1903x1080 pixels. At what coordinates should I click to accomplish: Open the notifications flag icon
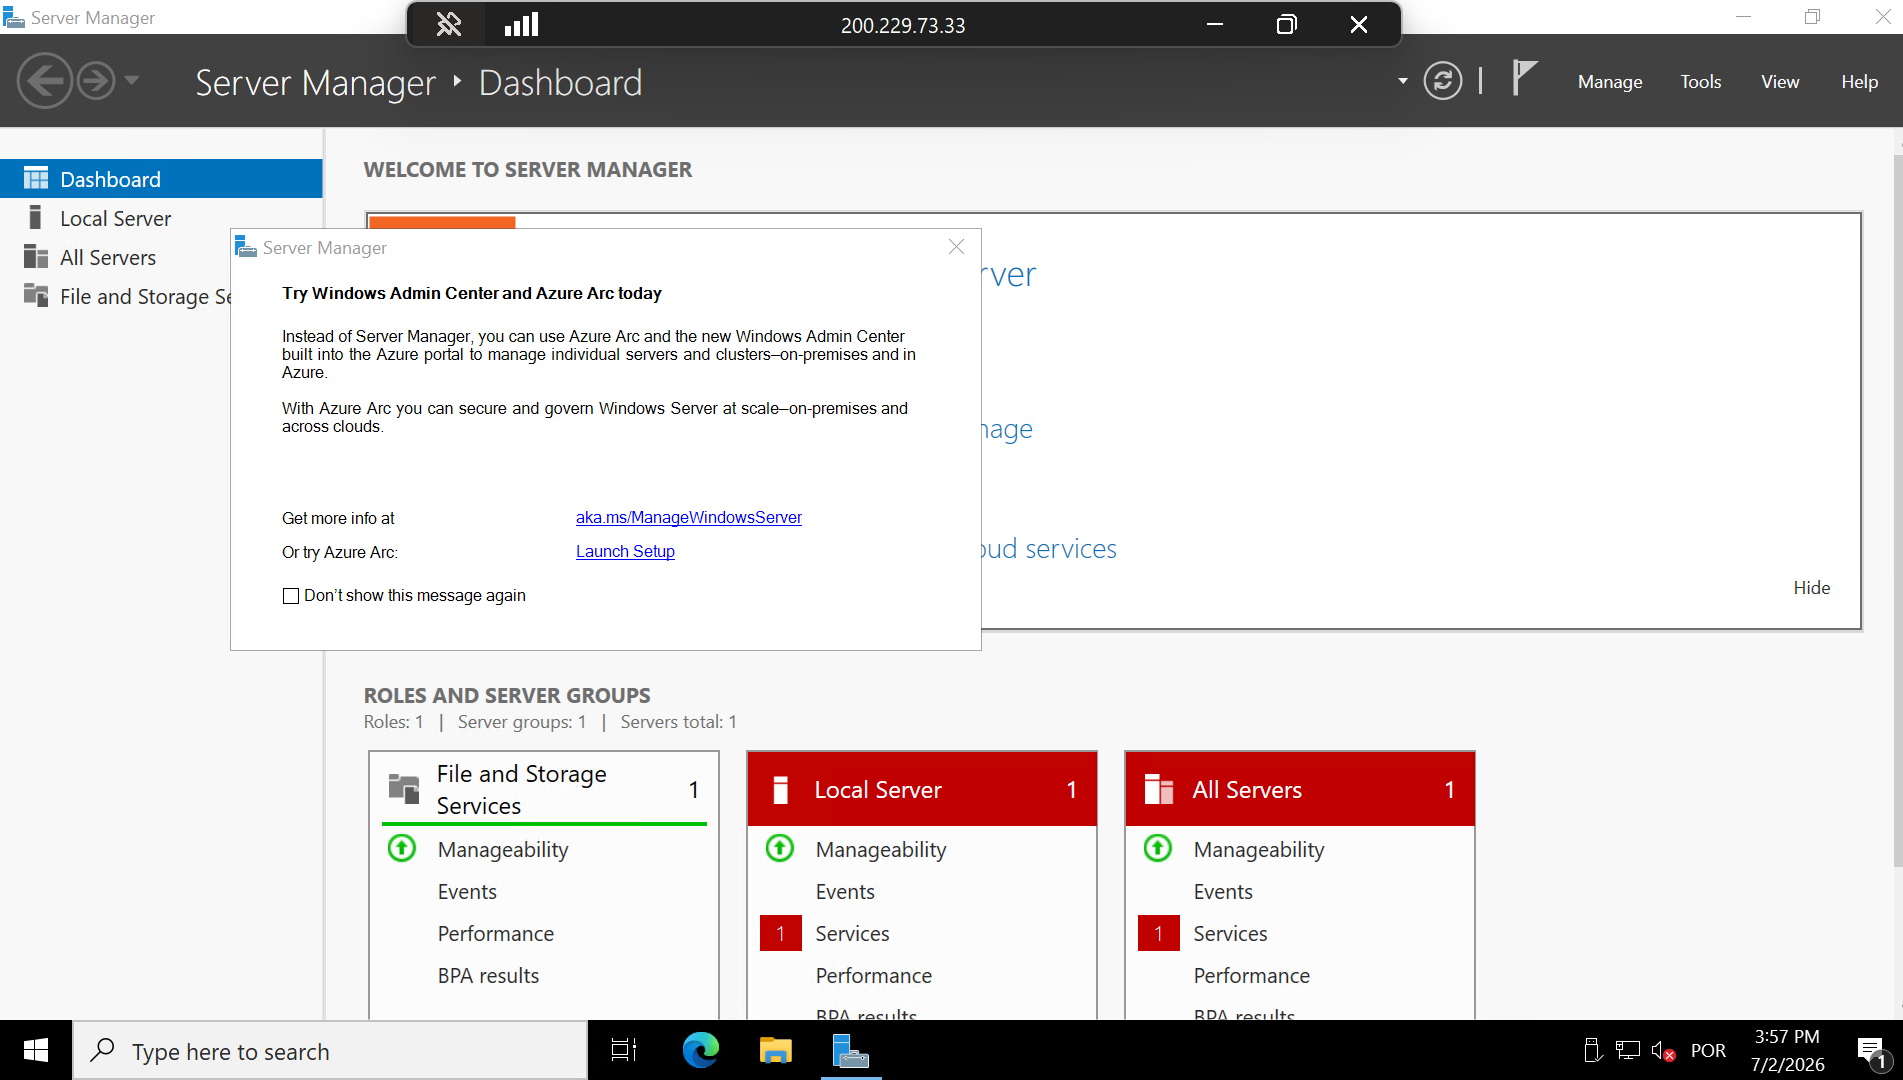pyautogui.click(x=1524, y=78)
